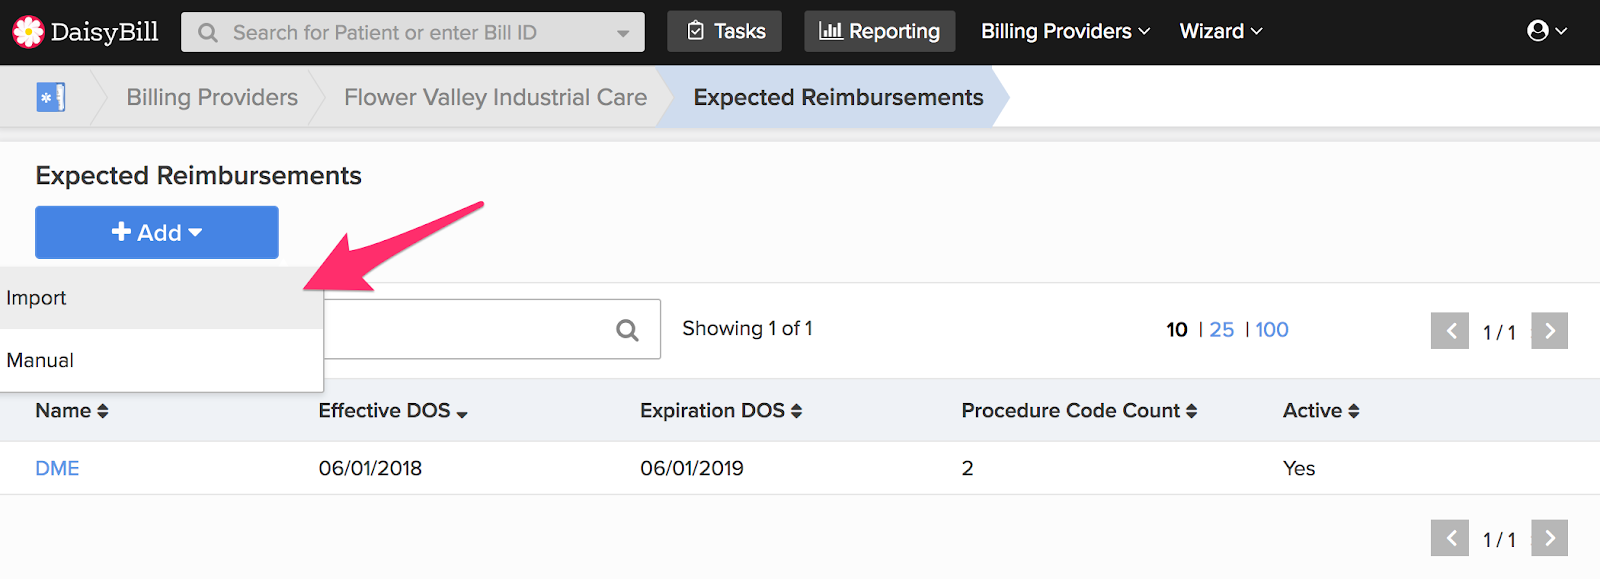Select Manual from the Add menu
1600x579 pixels.
tap(161, 360)
